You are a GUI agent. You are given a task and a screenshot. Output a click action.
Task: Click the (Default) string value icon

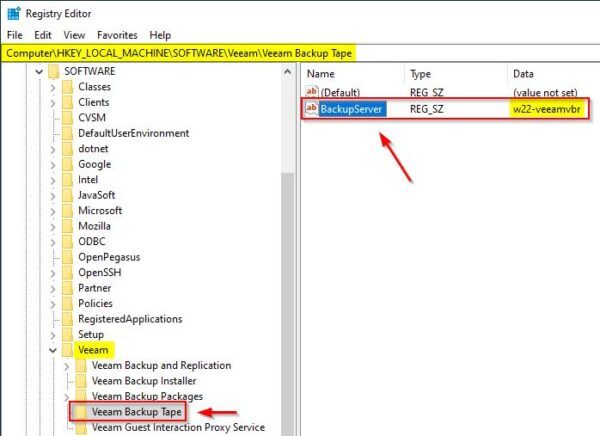pyautogui.click(x=311, y=92)
